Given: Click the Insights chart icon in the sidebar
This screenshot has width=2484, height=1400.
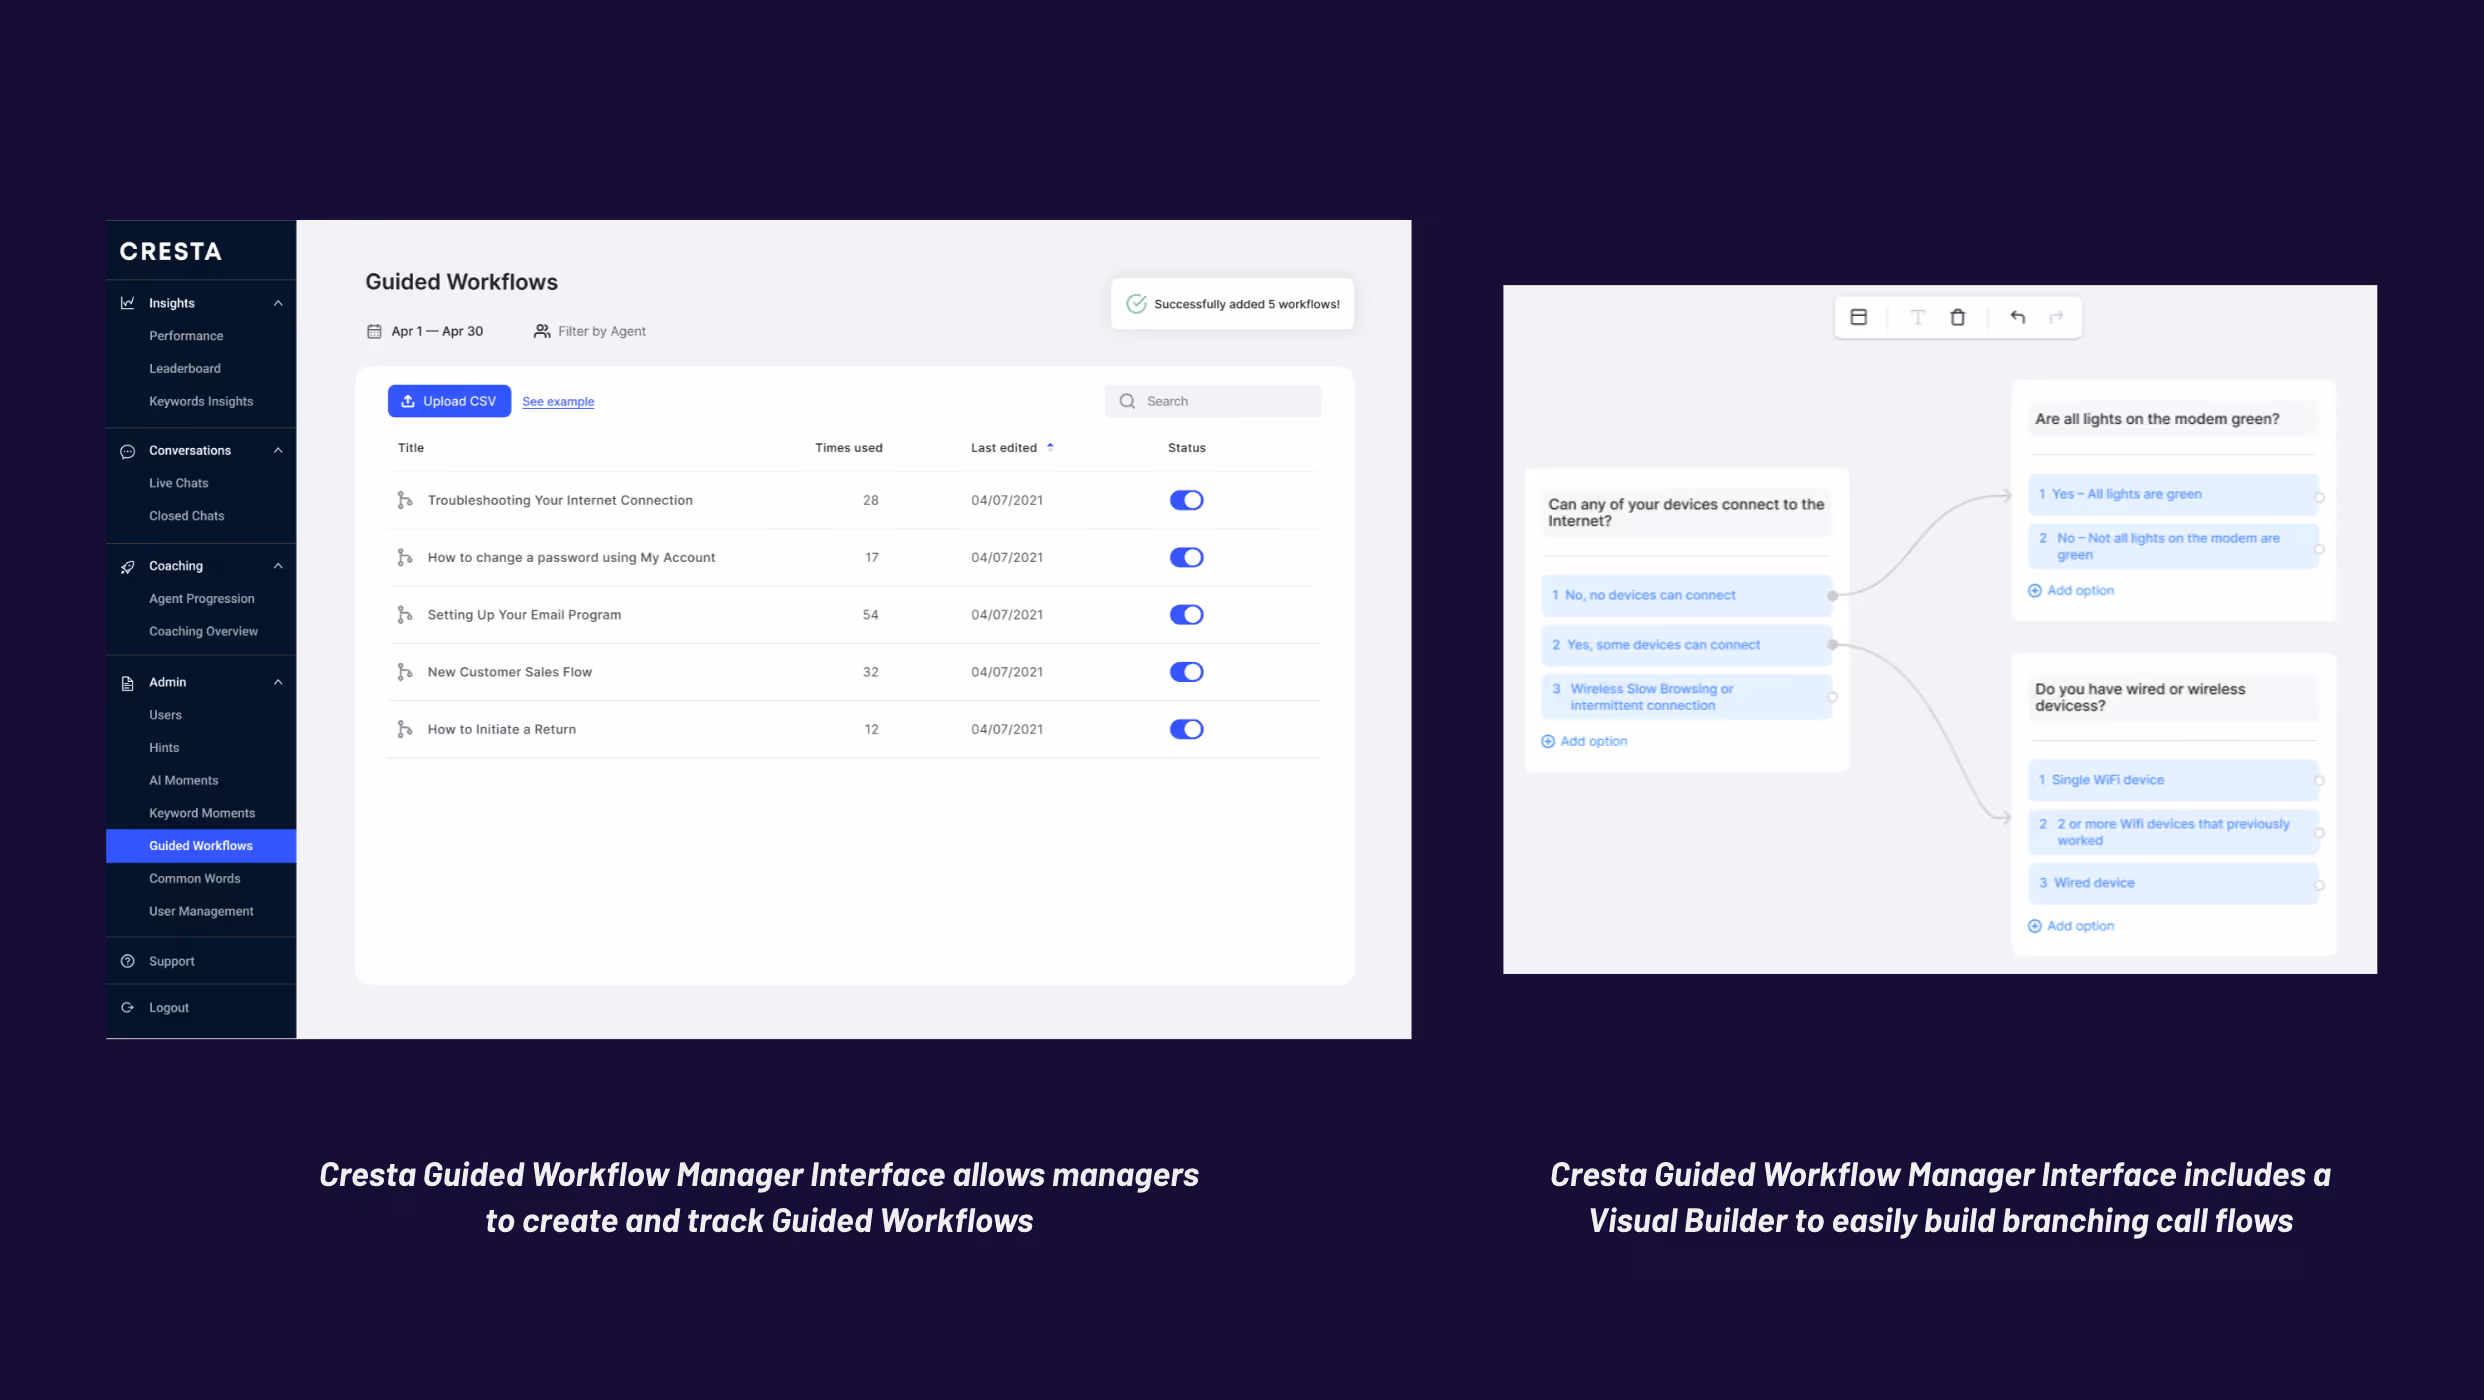Looking at the screenshot, I should (127, 303).
